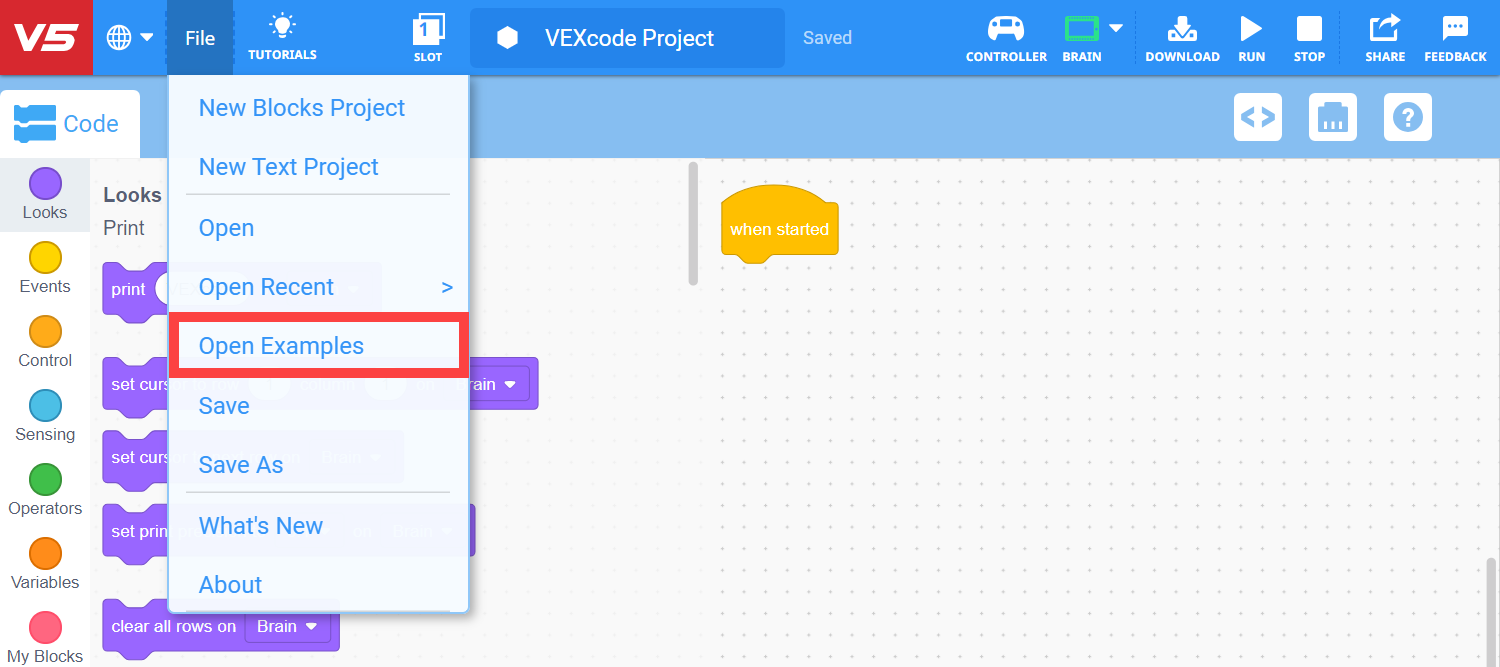Viewport: 1500px width, 667px height.
Task: Create a New Blocks Project
Action: [x=301, y=107]
